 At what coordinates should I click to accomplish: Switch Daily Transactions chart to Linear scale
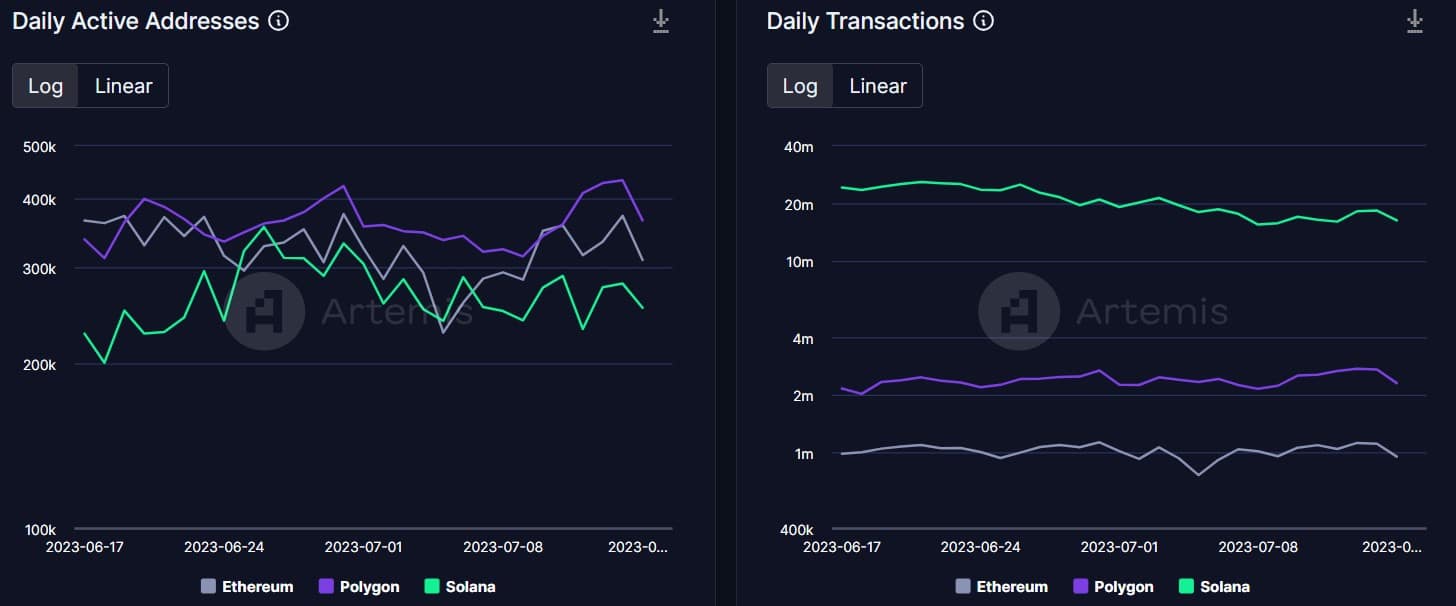[878, 86]
